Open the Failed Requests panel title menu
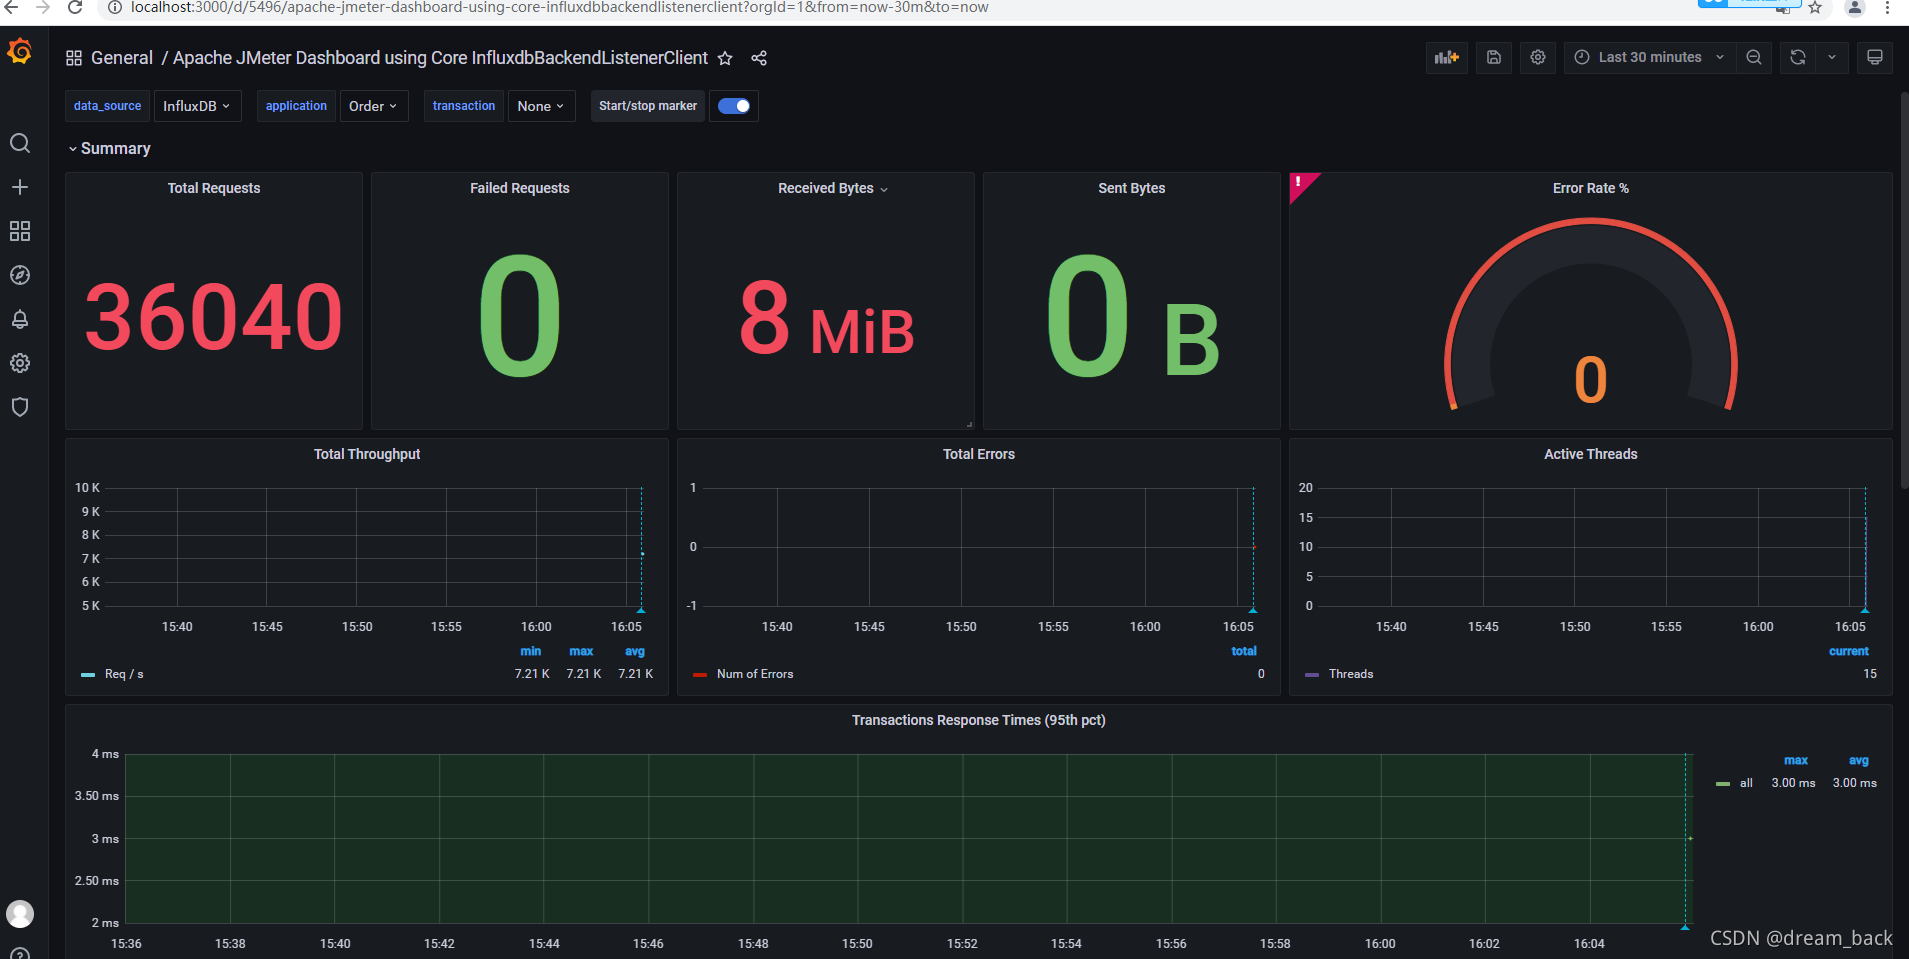The image size is (1909, 959). pos(520,188)
